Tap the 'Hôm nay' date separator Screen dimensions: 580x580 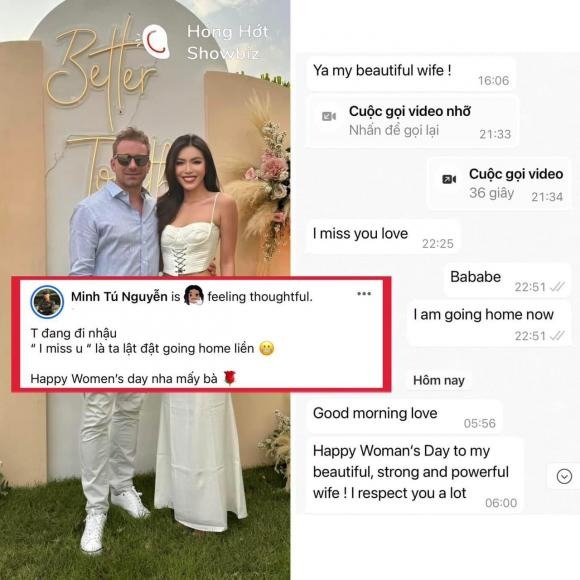[439, 380]
